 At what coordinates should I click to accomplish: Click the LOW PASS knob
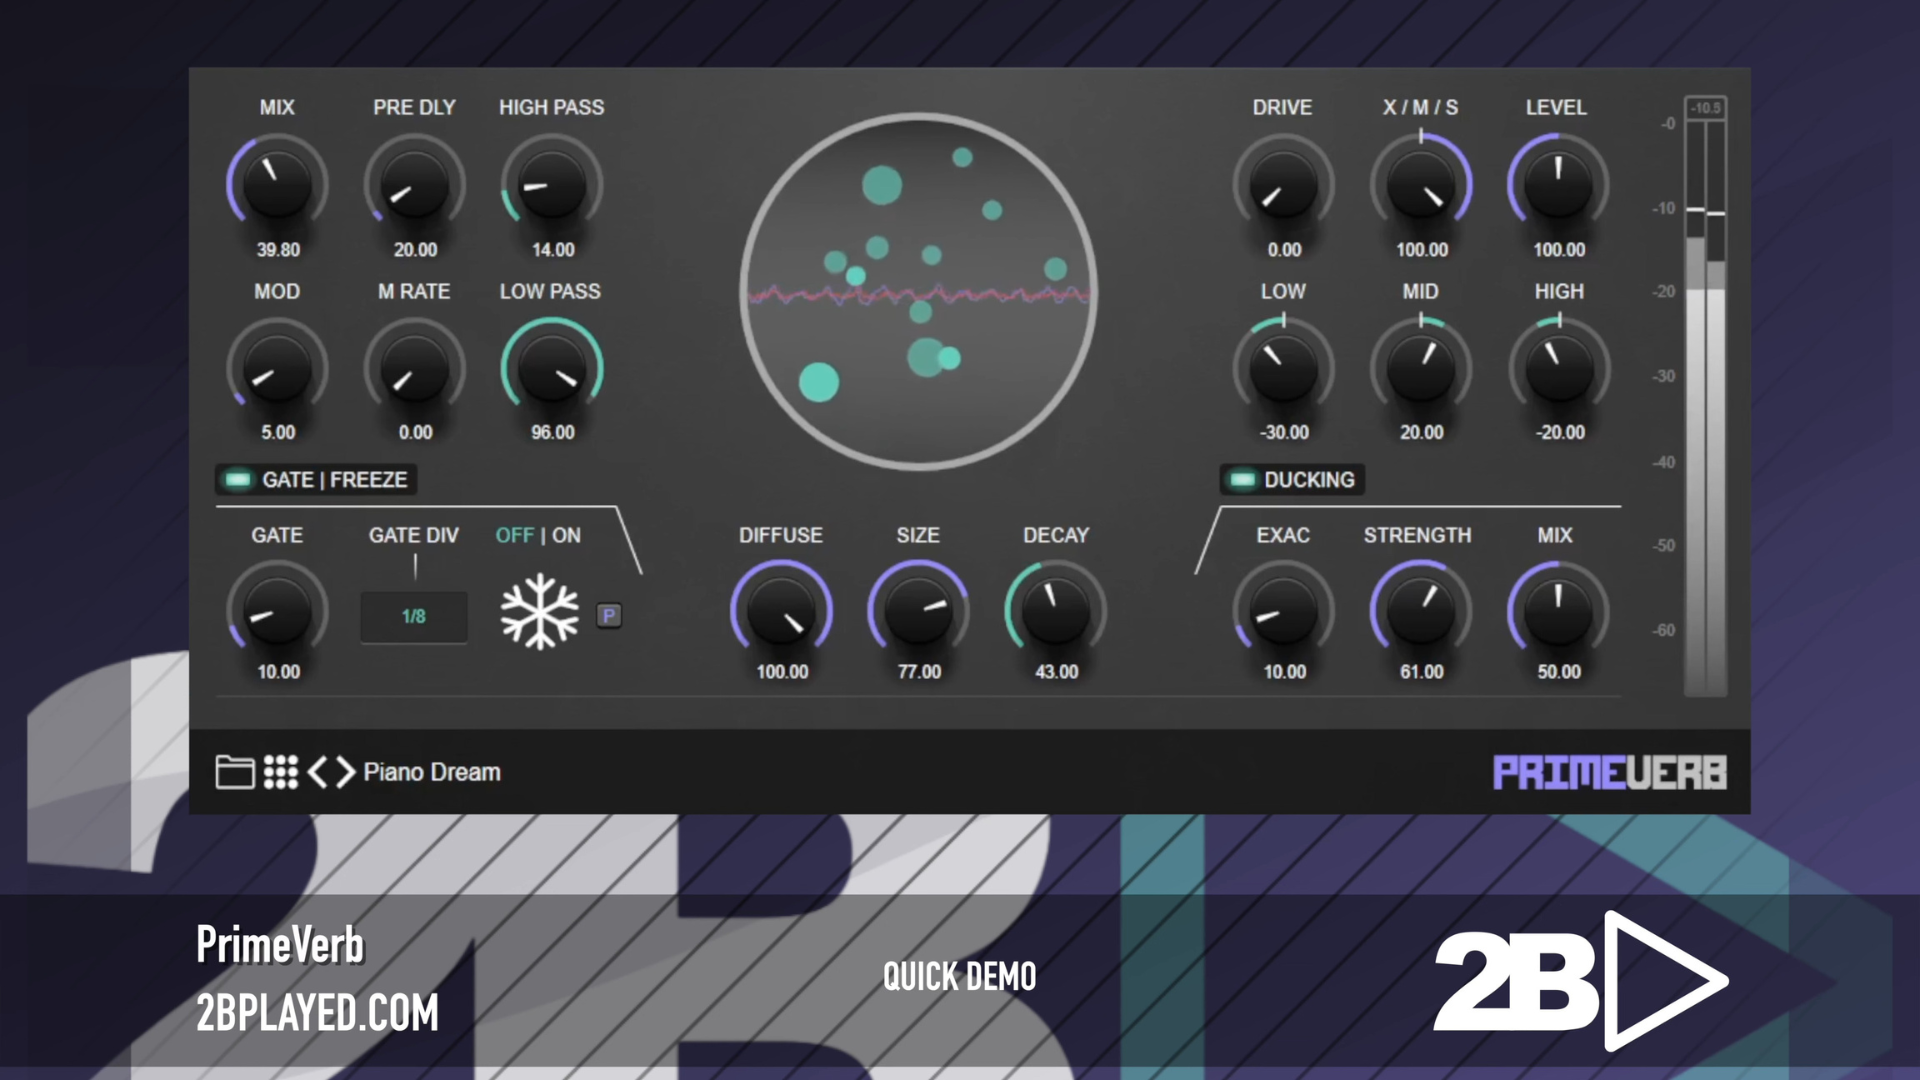pos(552,369)
